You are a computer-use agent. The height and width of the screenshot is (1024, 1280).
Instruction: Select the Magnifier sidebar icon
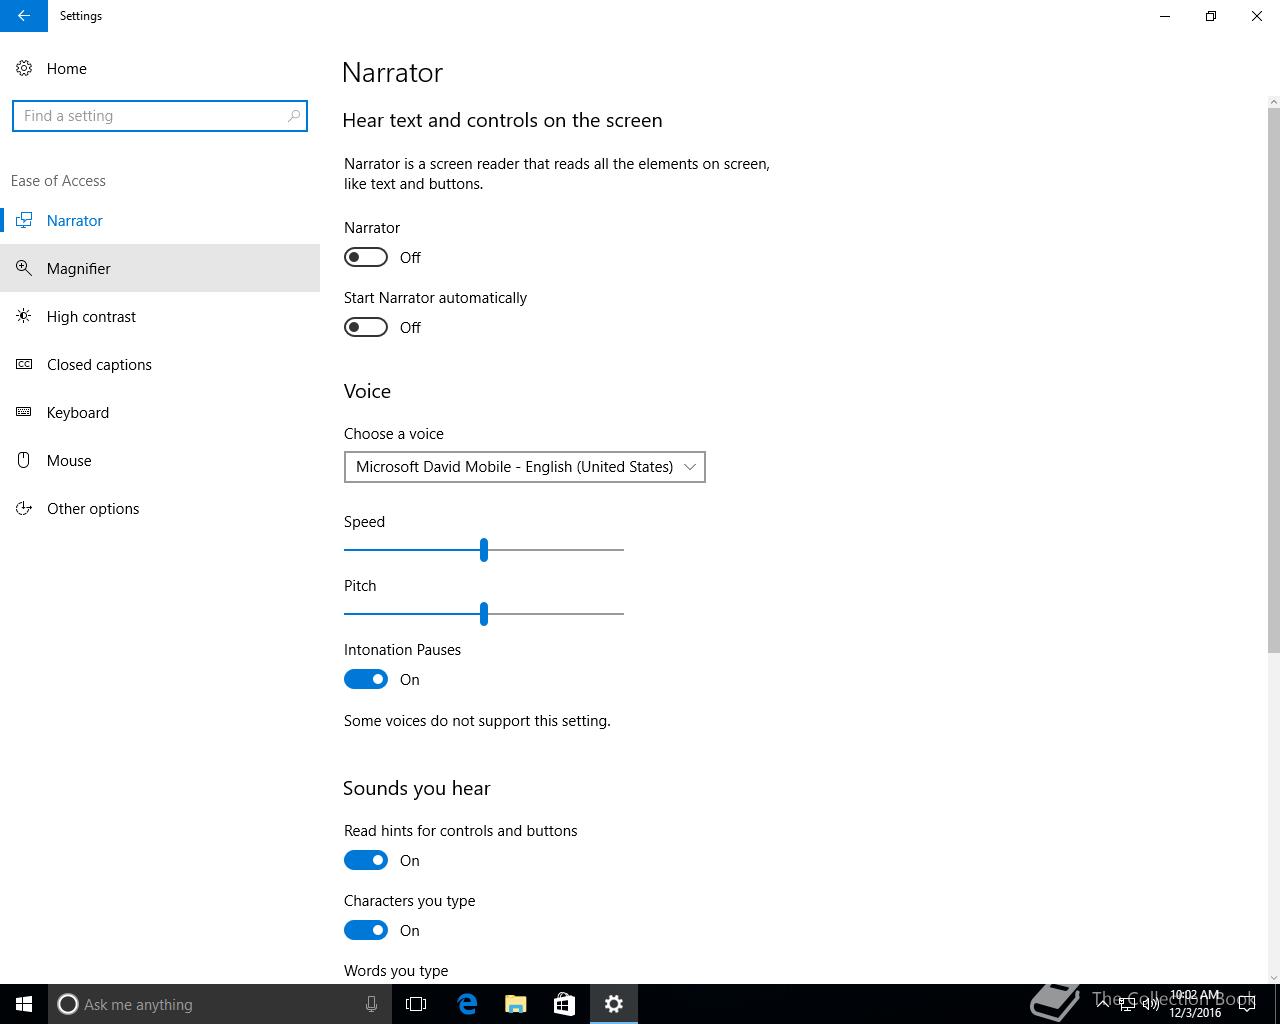[24, 269]
